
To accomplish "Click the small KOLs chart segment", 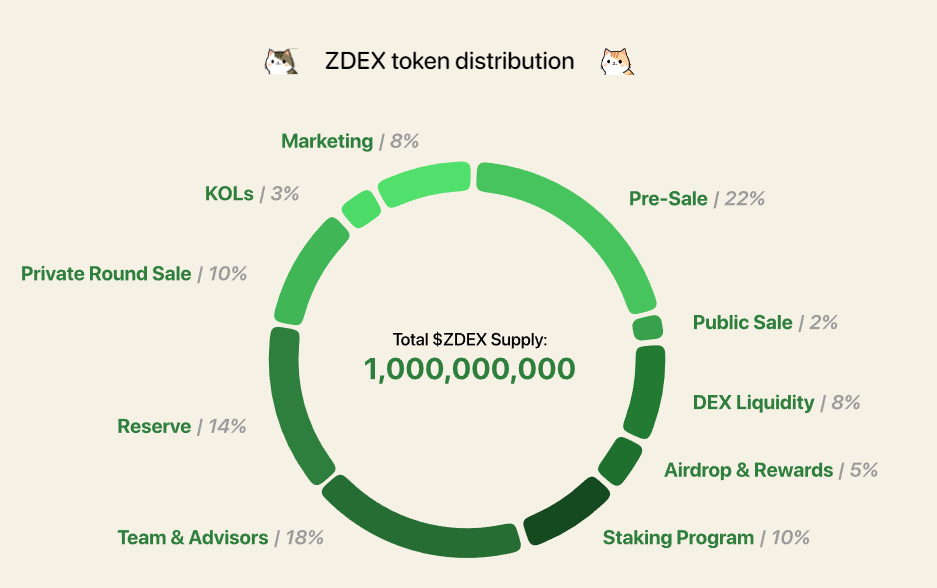I will [361, 209].
